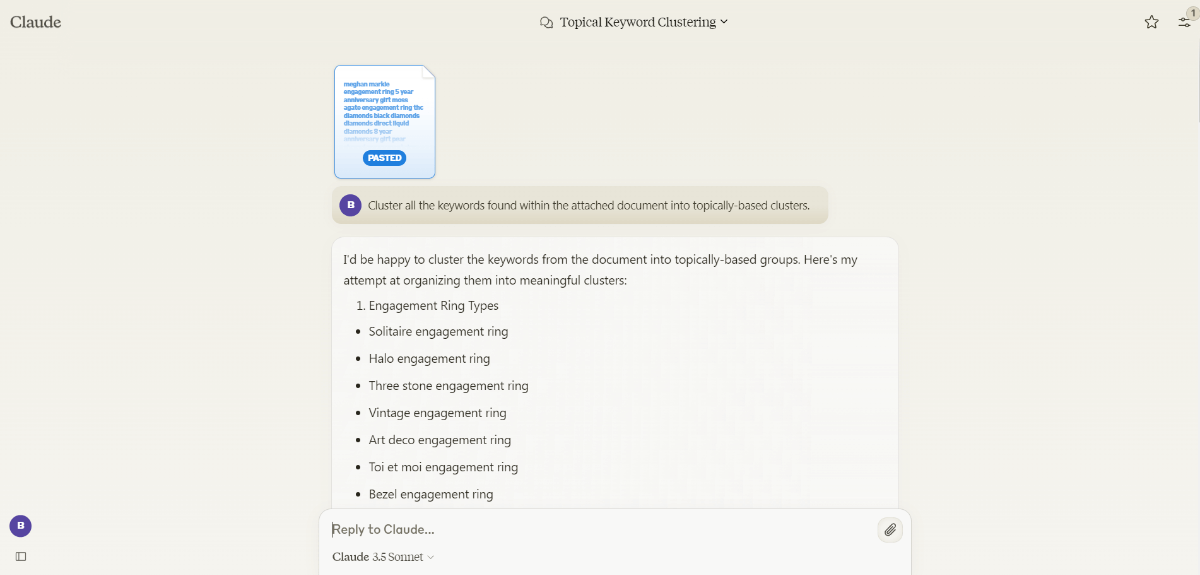Click the chat bubbles icon beside the title
The width and height of the screenshot is (1200, 575).
click(x=546, y=22)
